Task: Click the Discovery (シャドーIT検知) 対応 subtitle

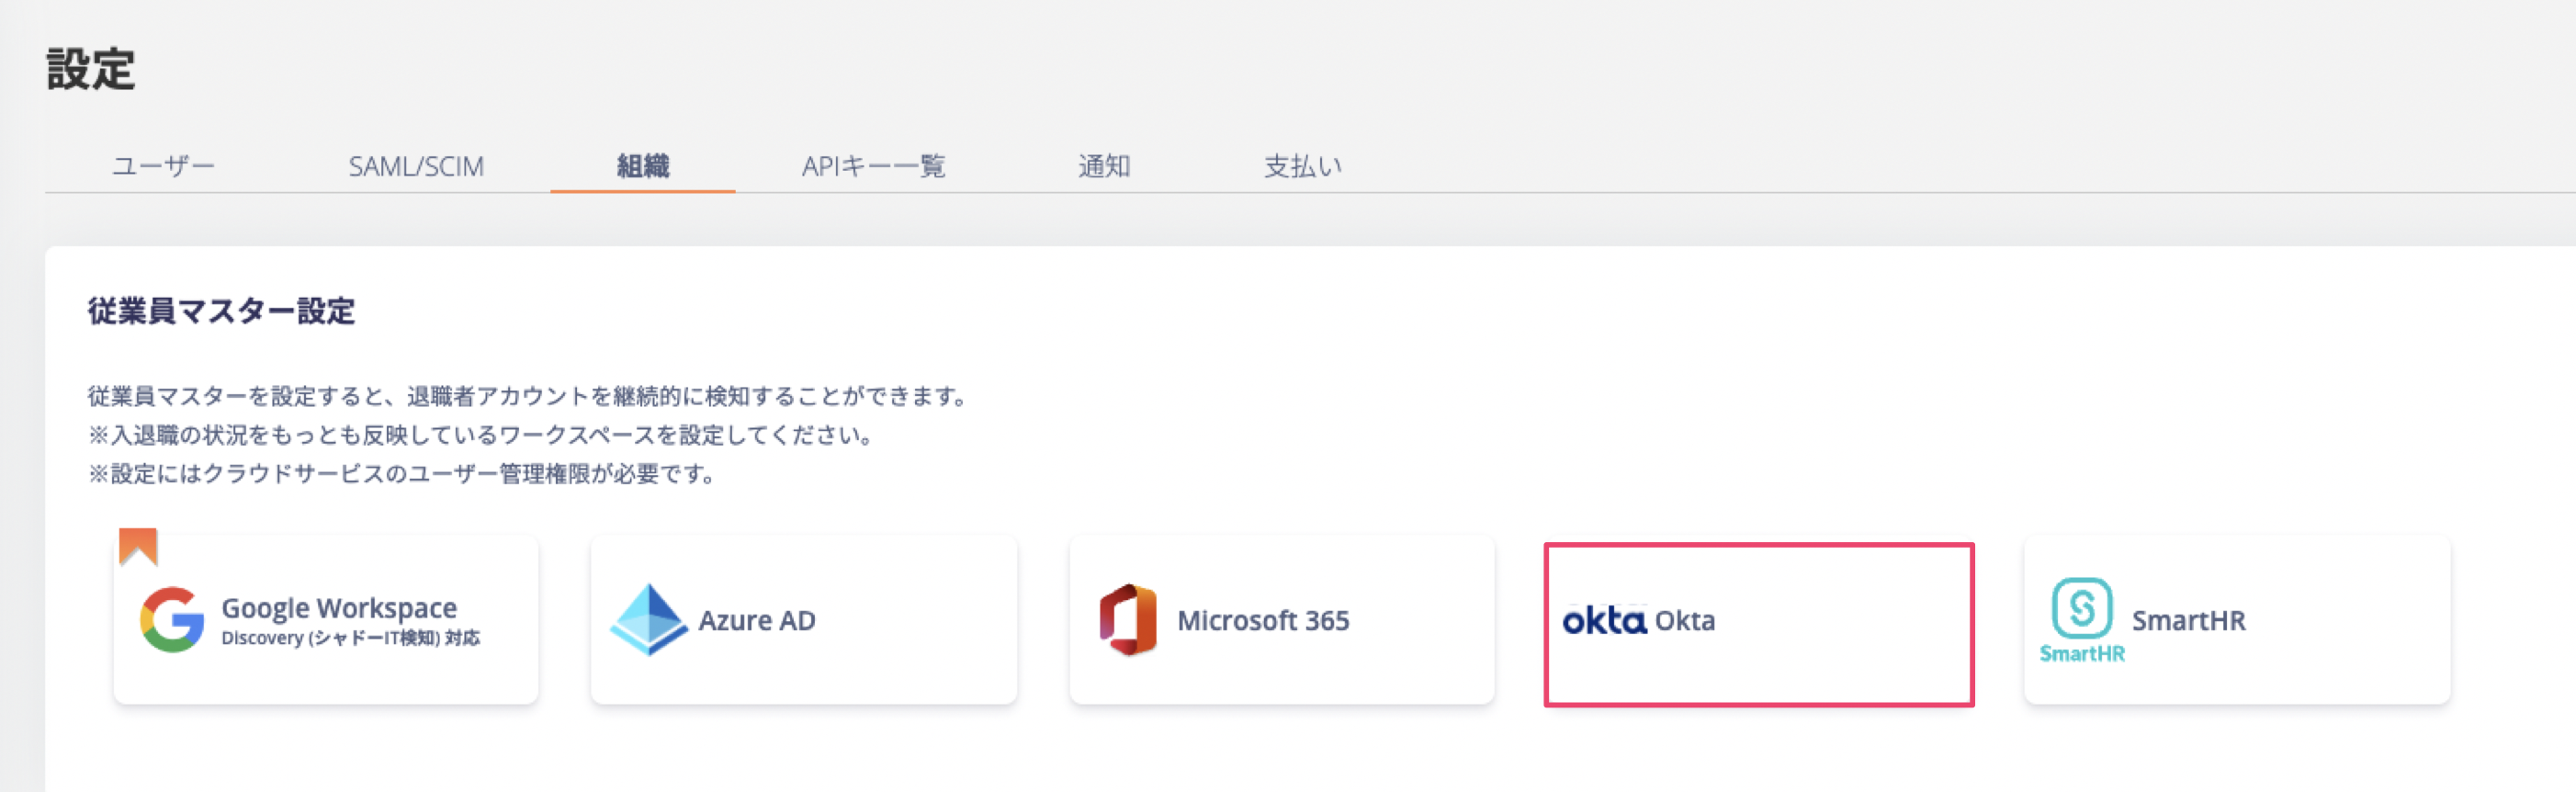Action: tap(350, 638)
